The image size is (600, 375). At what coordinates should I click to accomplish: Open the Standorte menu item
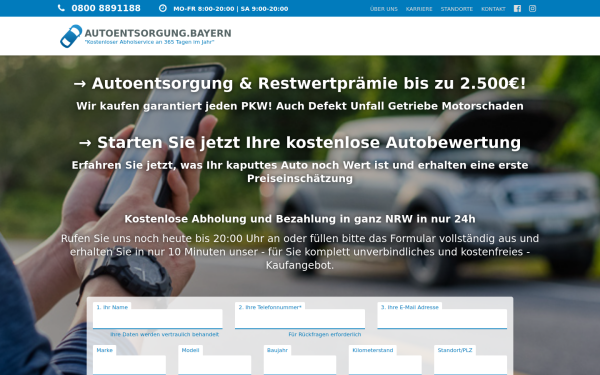[457, 9]
